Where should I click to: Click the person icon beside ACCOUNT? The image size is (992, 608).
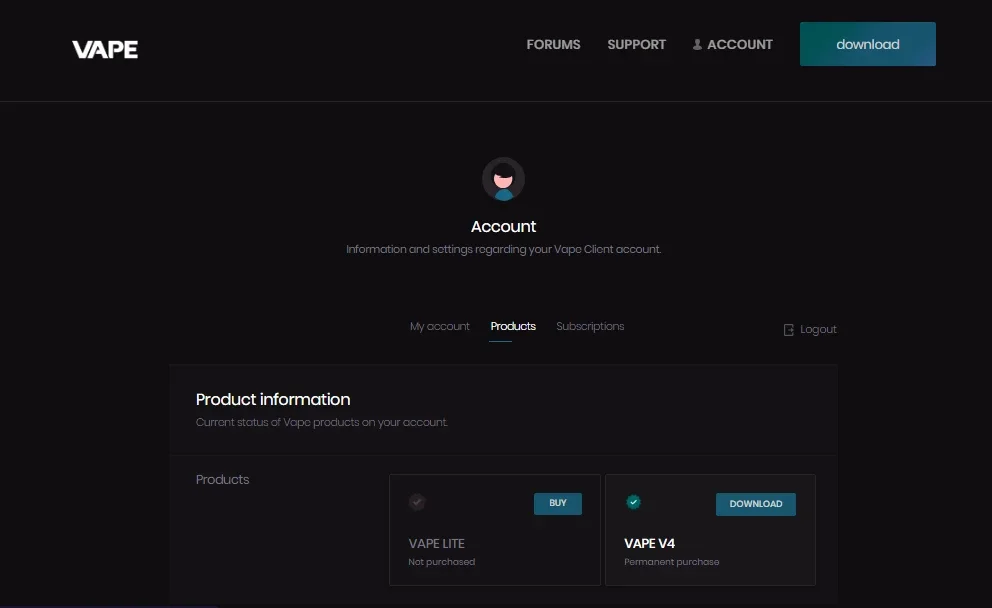coord(697,44)
